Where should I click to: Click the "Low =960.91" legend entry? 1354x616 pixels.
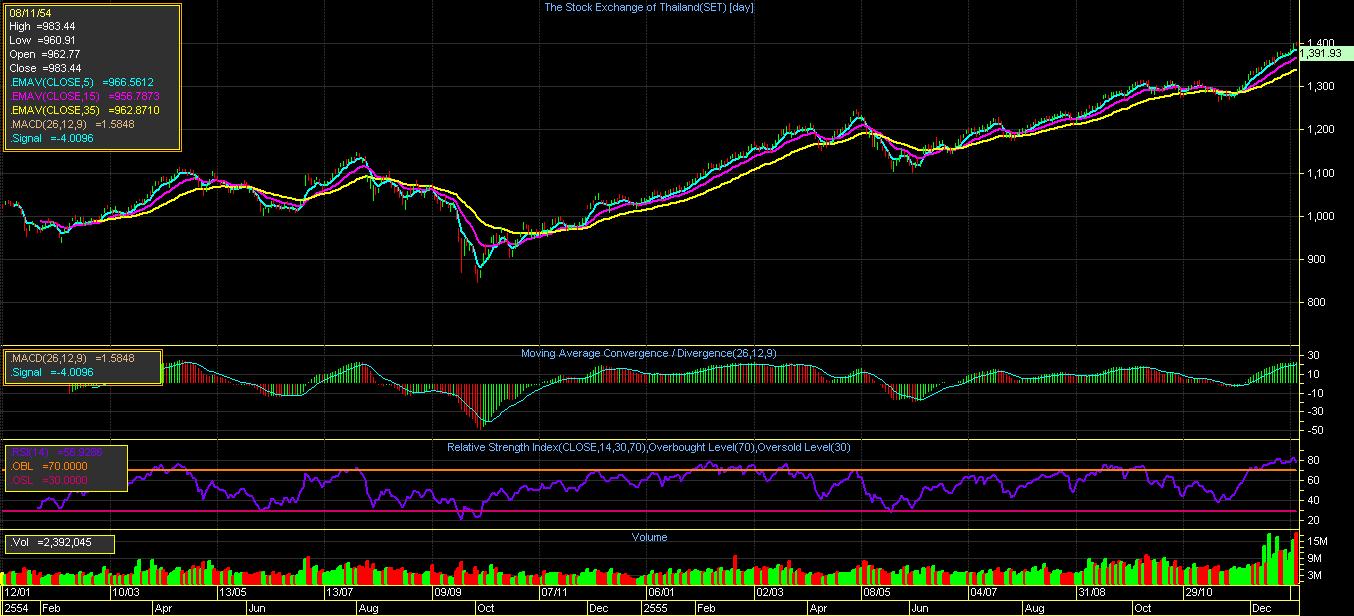(40, 40)
